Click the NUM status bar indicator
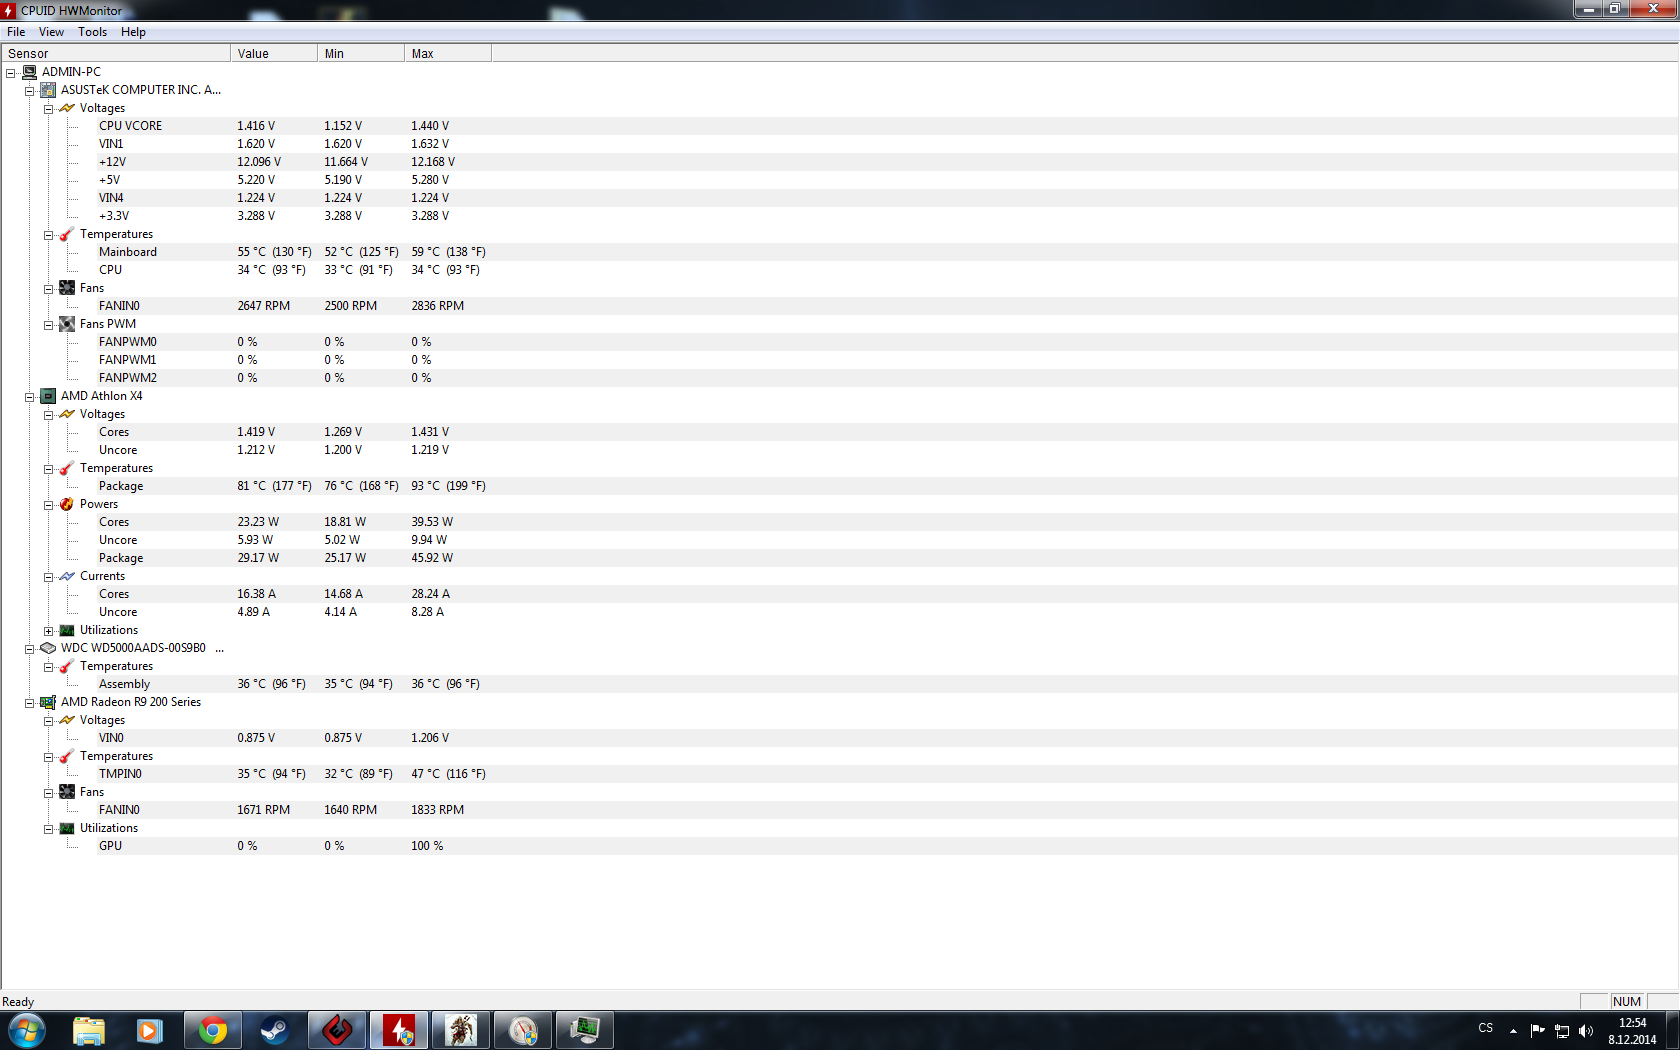The height and width of the screenshot is (1050, 1680). [1627, 1002]
